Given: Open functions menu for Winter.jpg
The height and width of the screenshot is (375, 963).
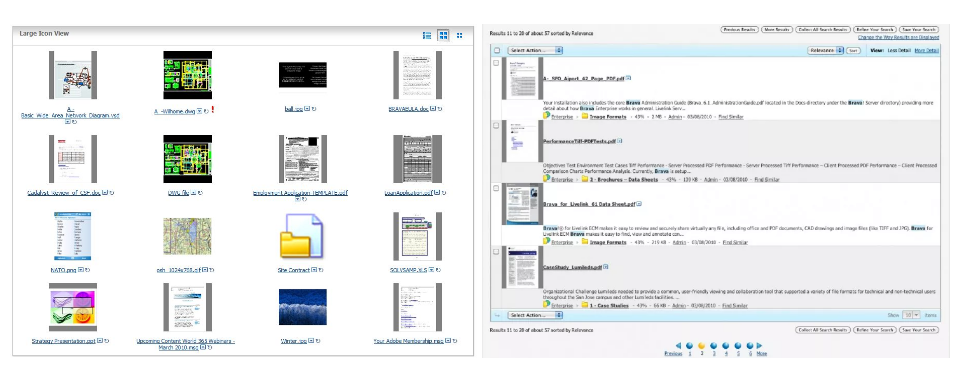Looking at the screenshot, I should (x=310, y=341).
